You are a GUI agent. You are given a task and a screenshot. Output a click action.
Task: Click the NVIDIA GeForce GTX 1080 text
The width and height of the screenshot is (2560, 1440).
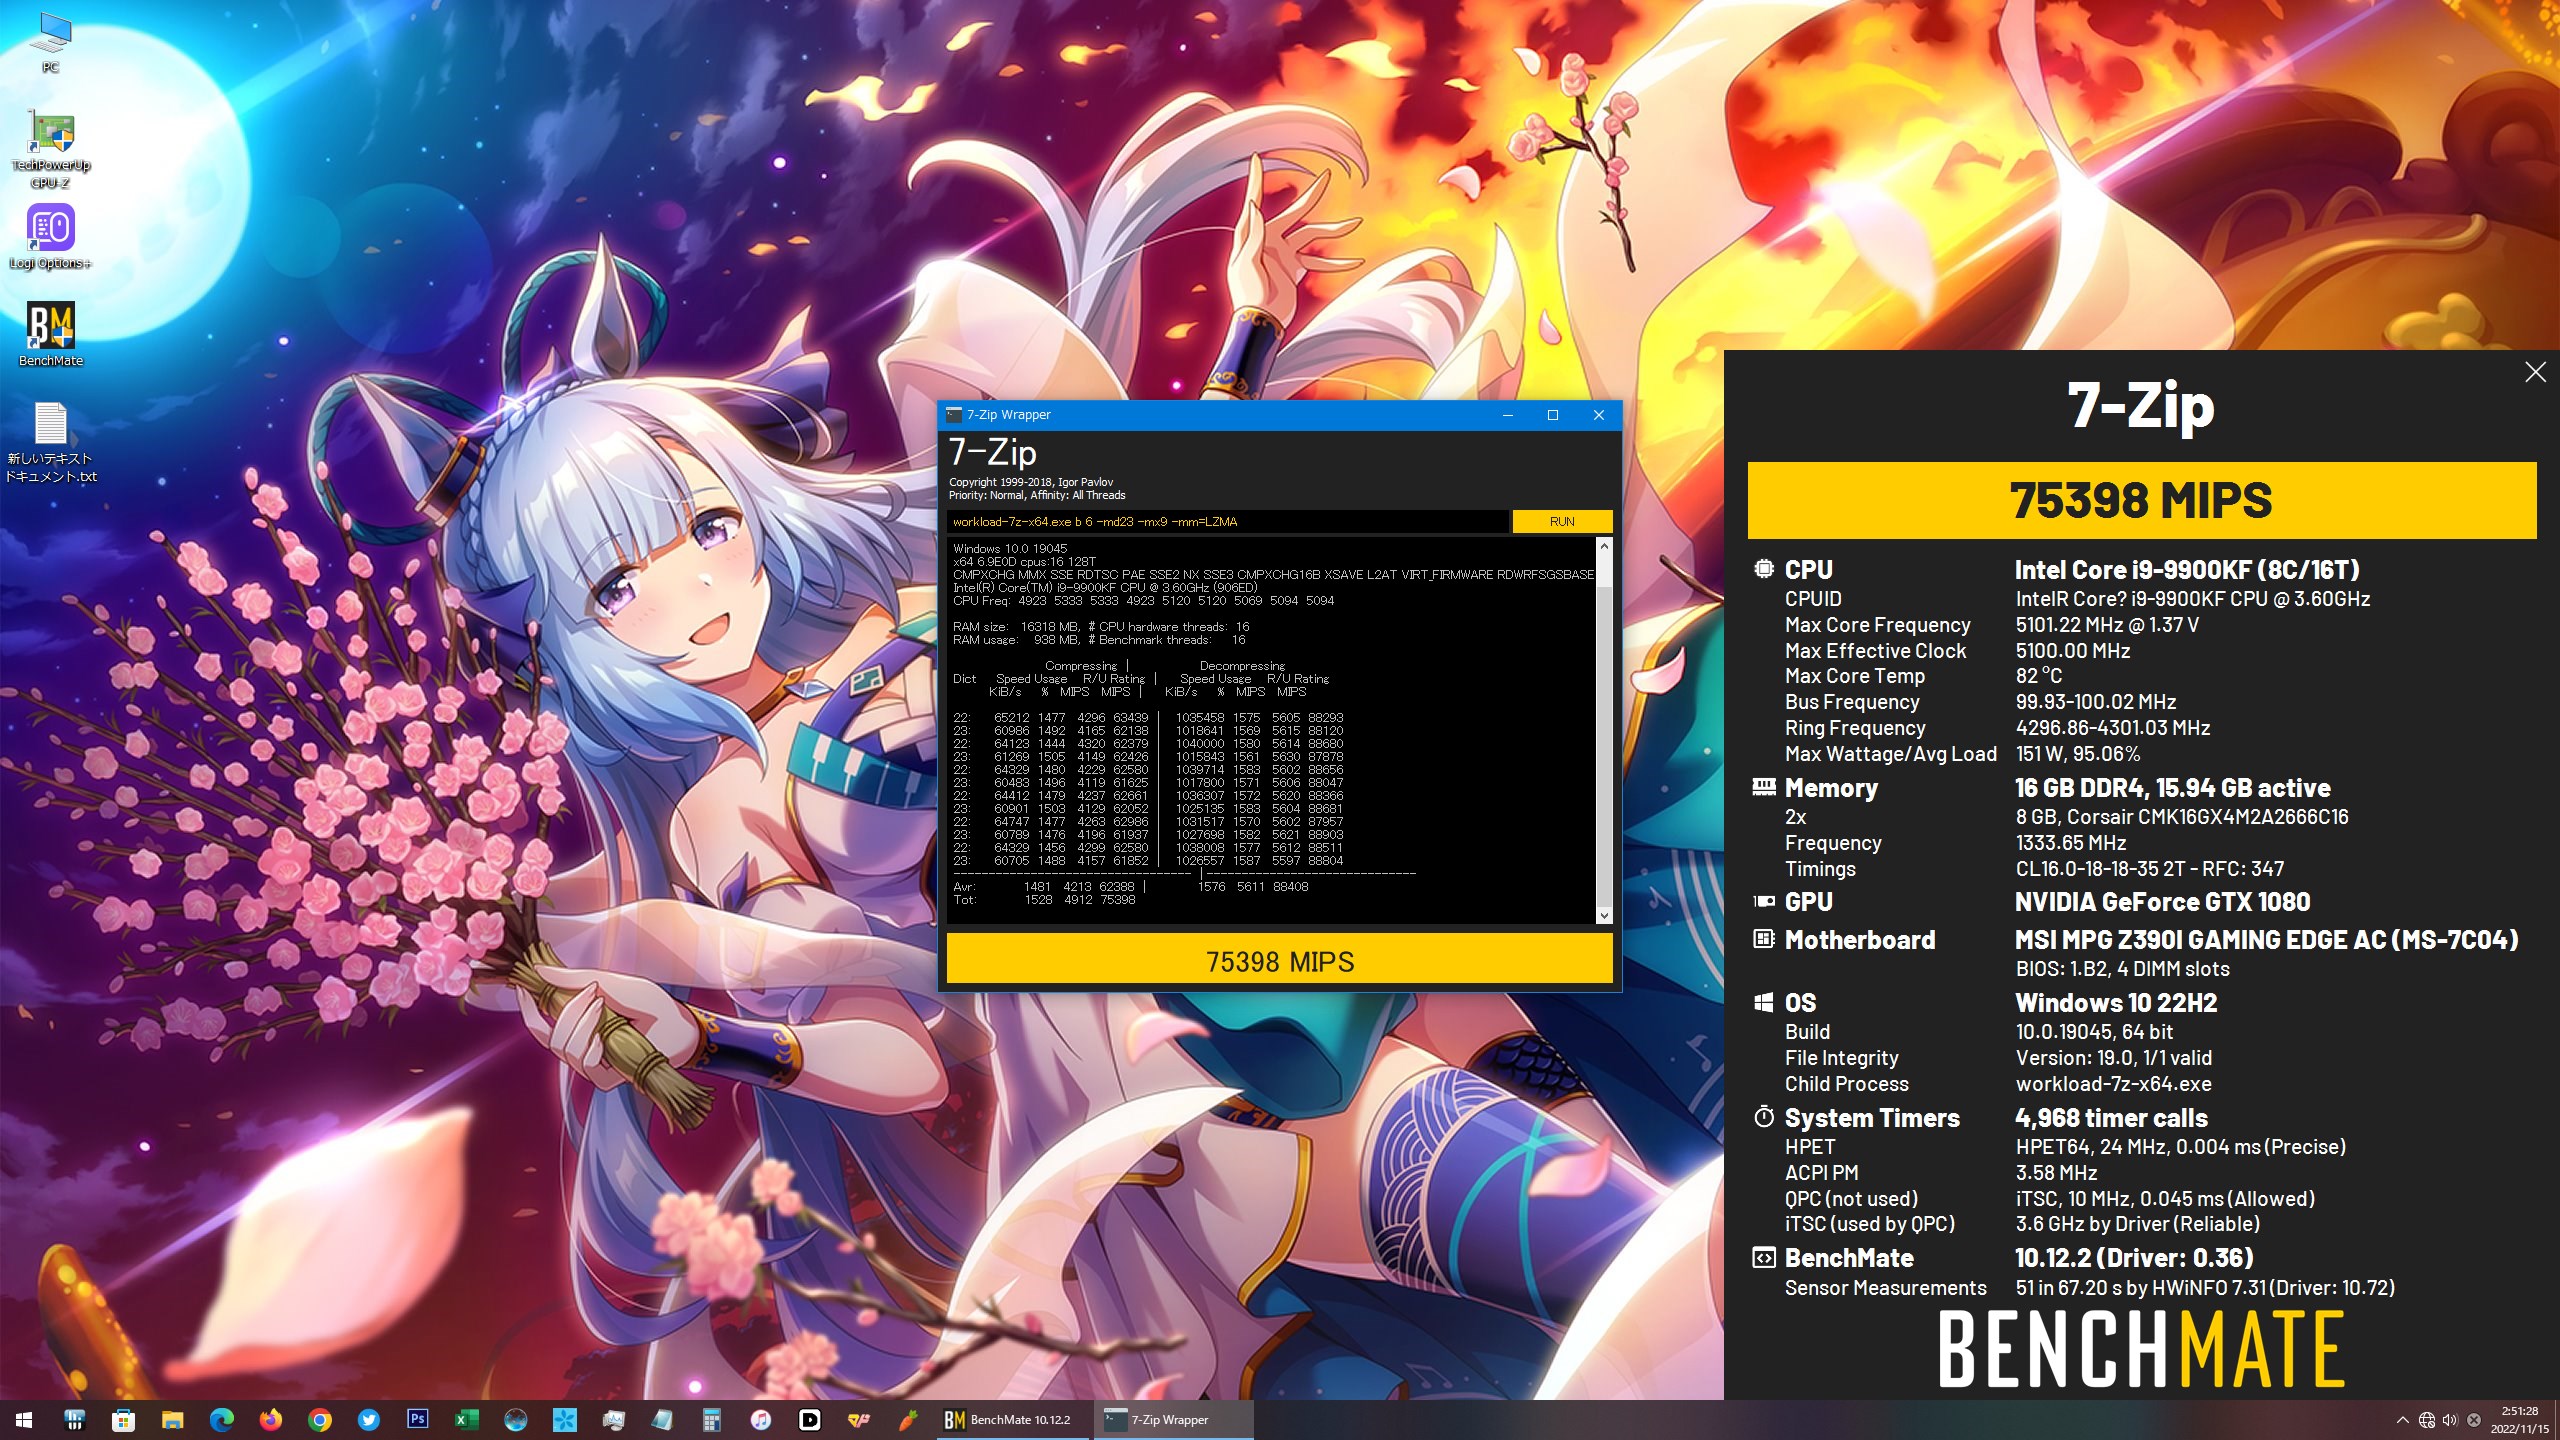coord(2162,902)
